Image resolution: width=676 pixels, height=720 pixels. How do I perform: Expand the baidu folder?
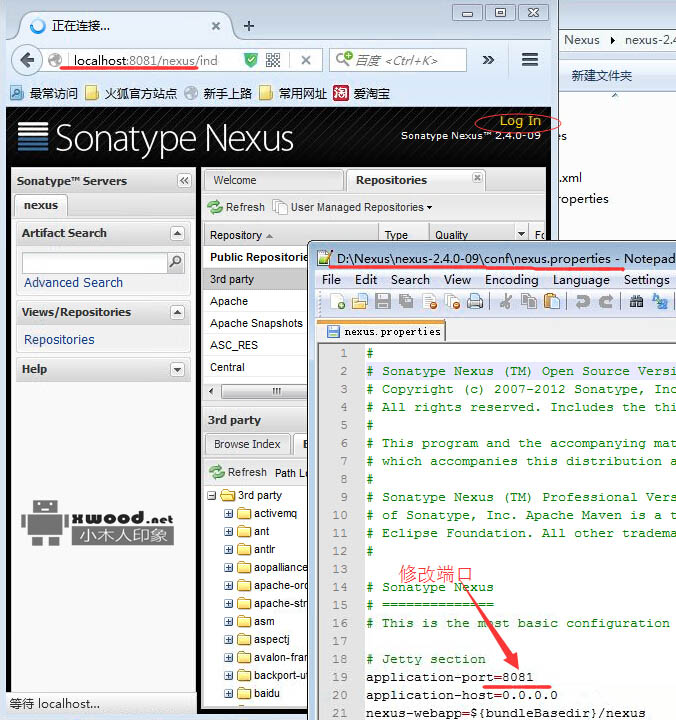coord(229,693)
